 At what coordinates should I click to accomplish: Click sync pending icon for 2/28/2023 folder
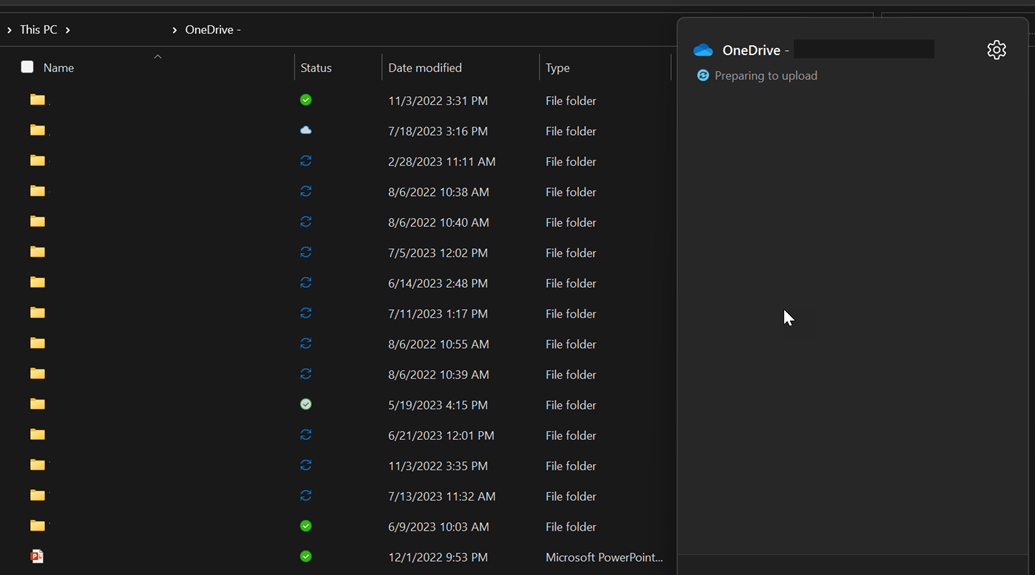[306, 161]
